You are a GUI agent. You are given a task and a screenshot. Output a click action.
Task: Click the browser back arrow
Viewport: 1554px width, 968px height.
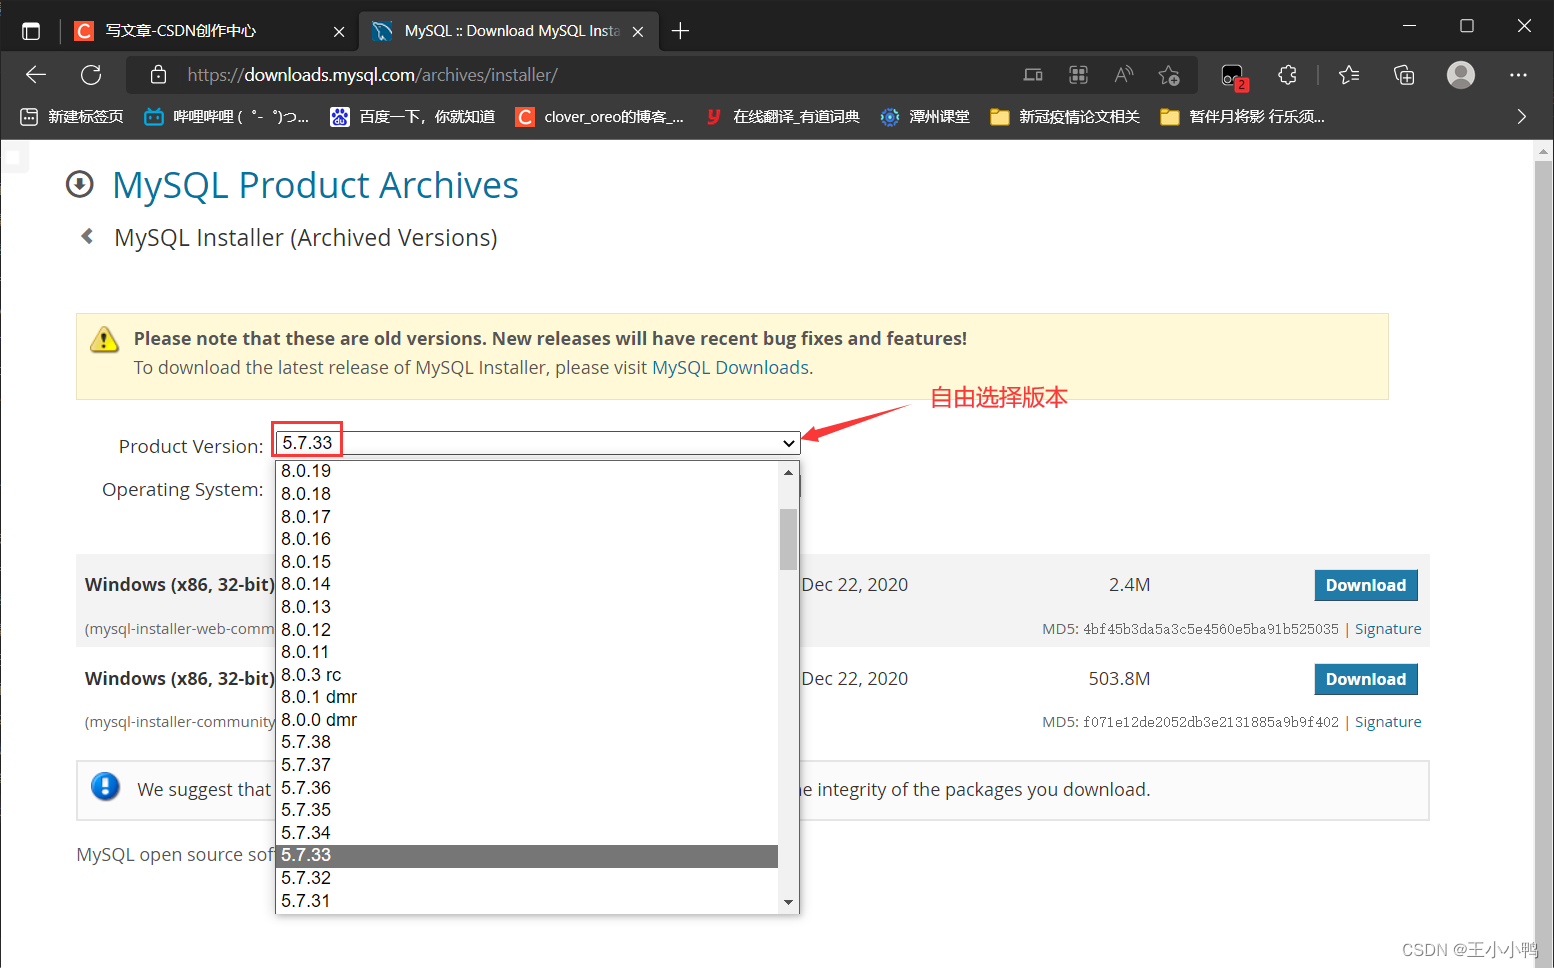pos(36,75)
